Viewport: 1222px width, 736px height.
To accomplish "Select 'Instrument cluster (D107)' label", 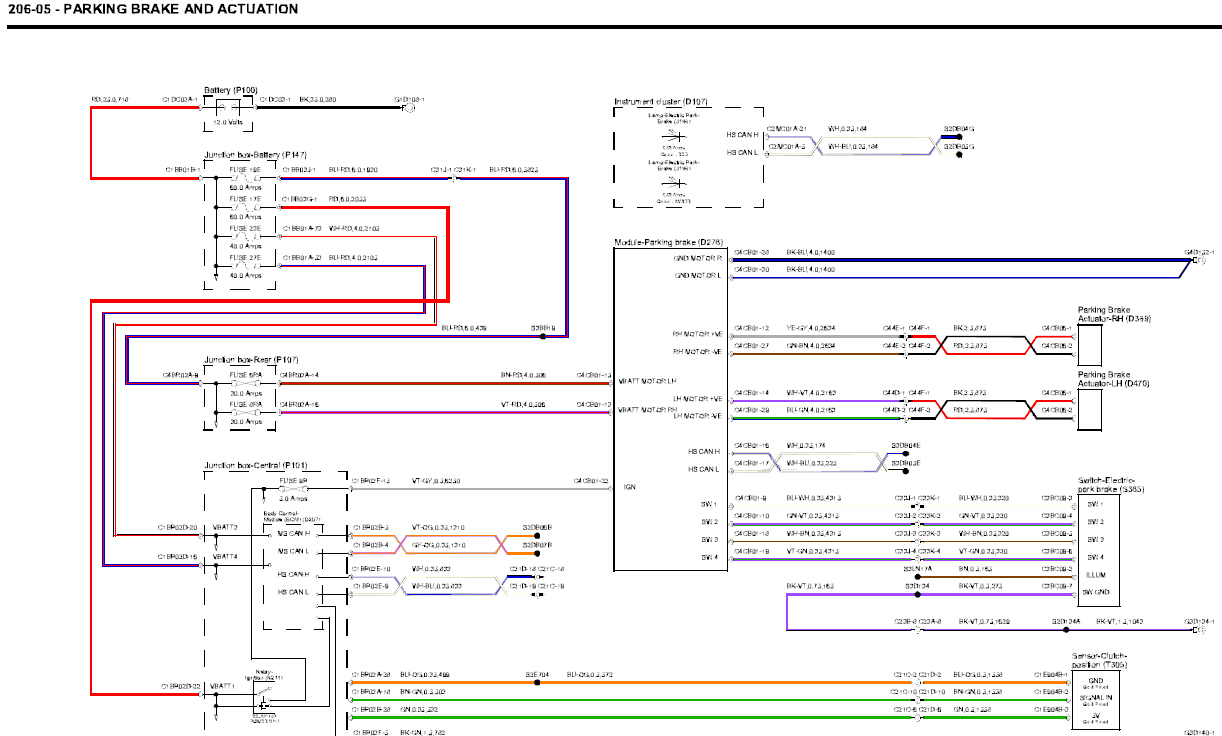I will pyautogui.click(x=661, y=102).
